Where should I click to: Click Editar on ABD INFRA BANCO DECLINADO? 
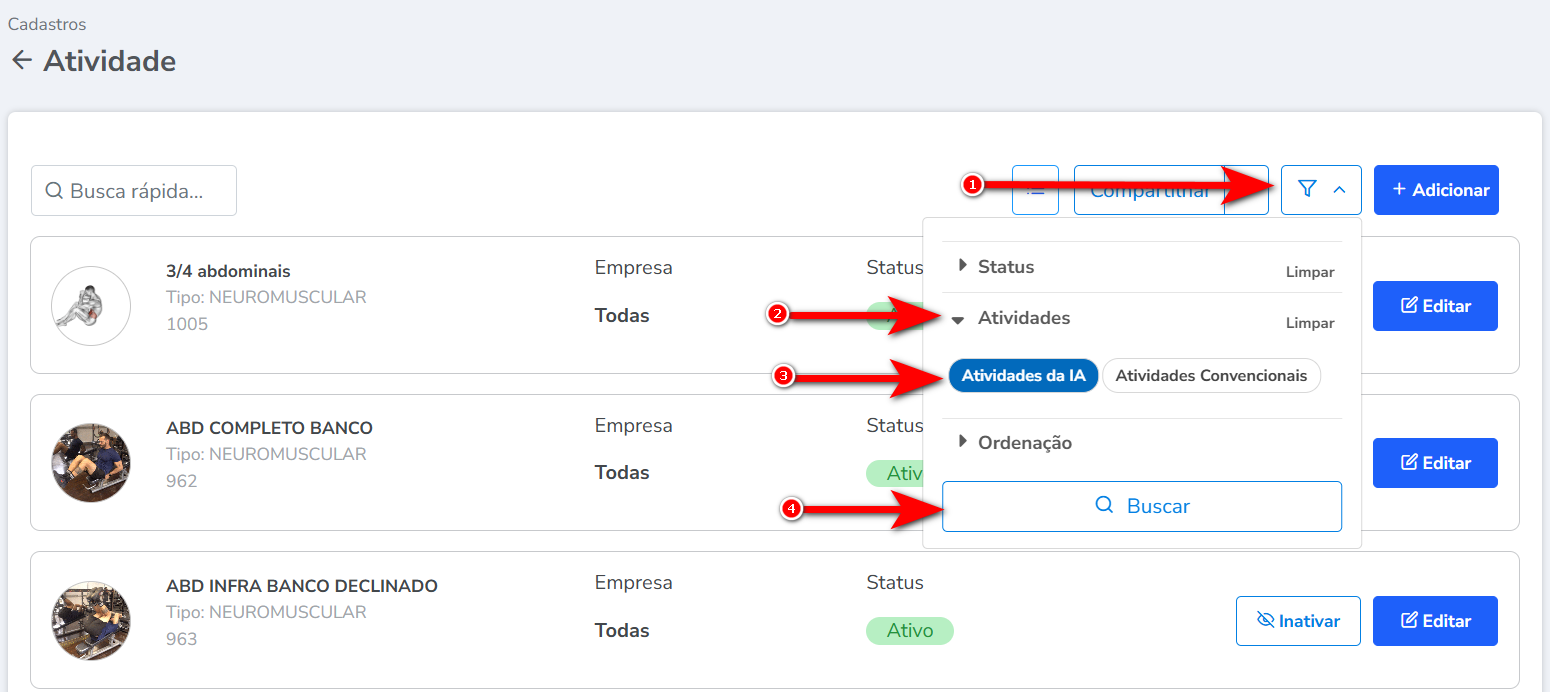[x=1434, y=621]
